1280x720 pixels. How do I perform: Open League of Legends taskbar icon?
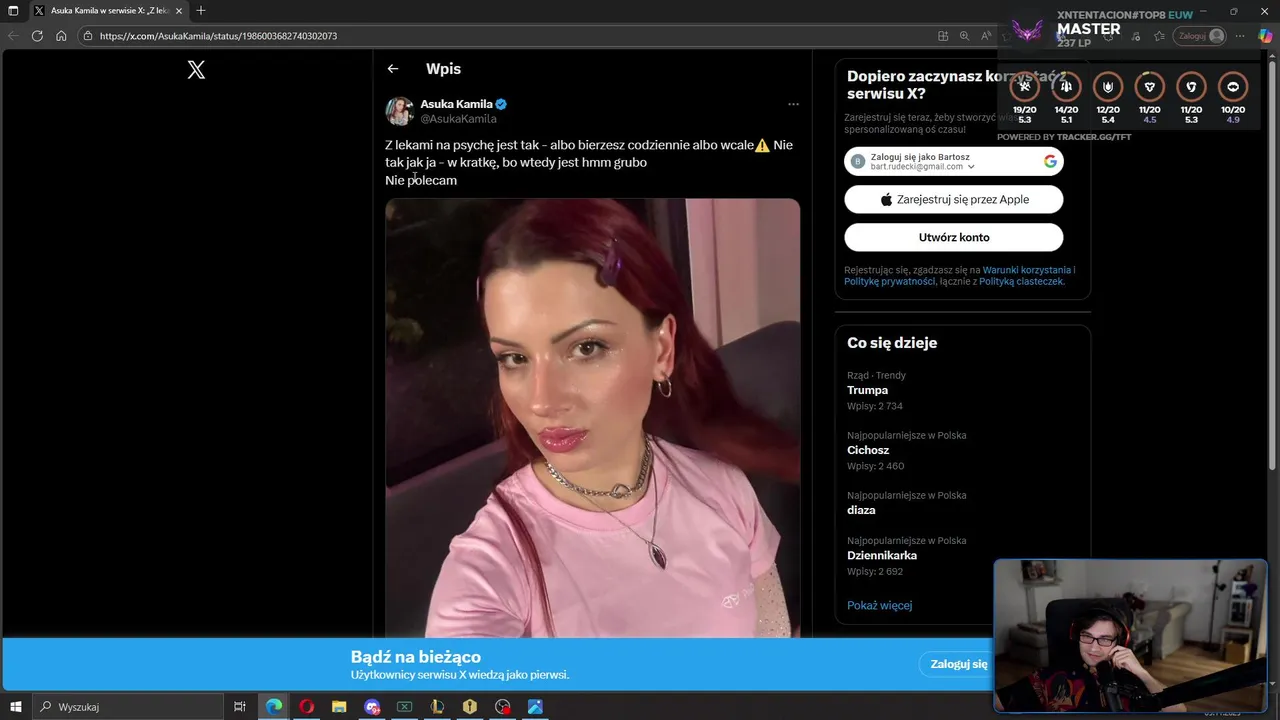coord(437,707)
